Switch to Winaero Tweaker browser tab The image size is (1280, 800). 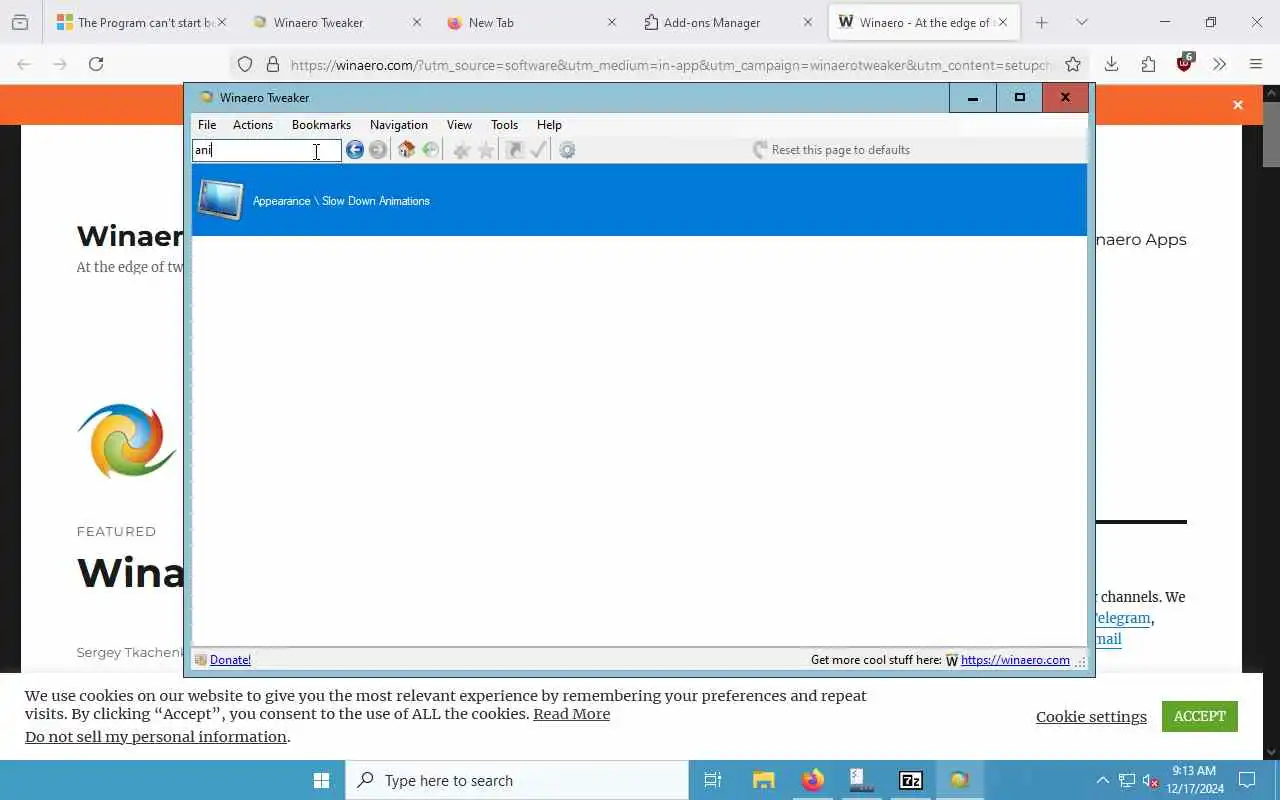pos(335,22)
